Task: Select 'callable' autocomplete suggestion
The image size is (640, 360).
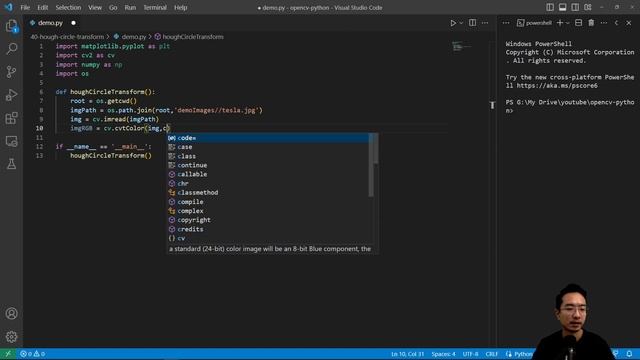Action: (x=269, y=174)
